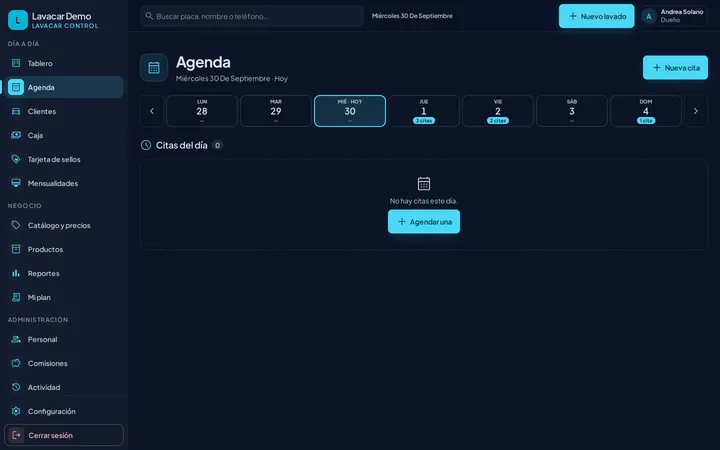The image size is (720, 450).
Task: Click the Clientes car icon
Action: (x=16, y=111)
